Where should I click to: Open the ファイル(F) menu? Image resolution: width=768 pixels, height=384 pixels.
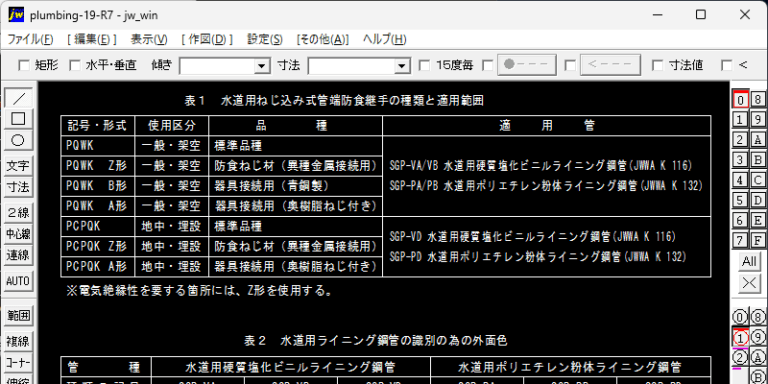(30, 40)
